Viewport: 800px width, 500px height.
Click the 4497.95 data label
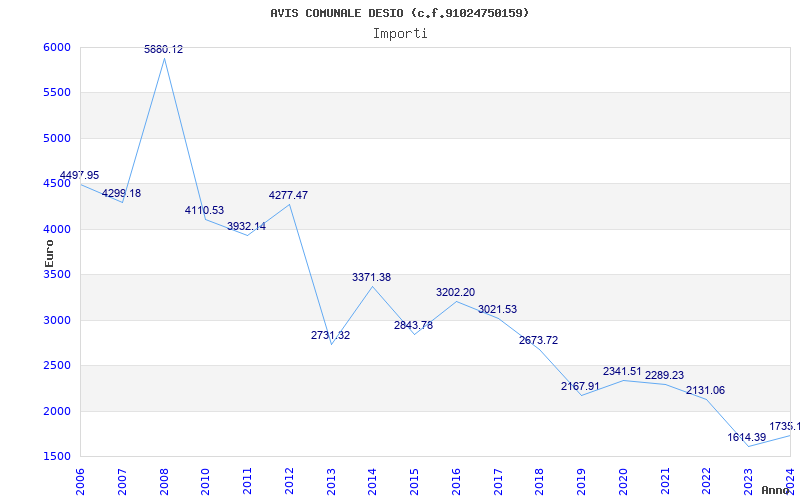(79, 176)
